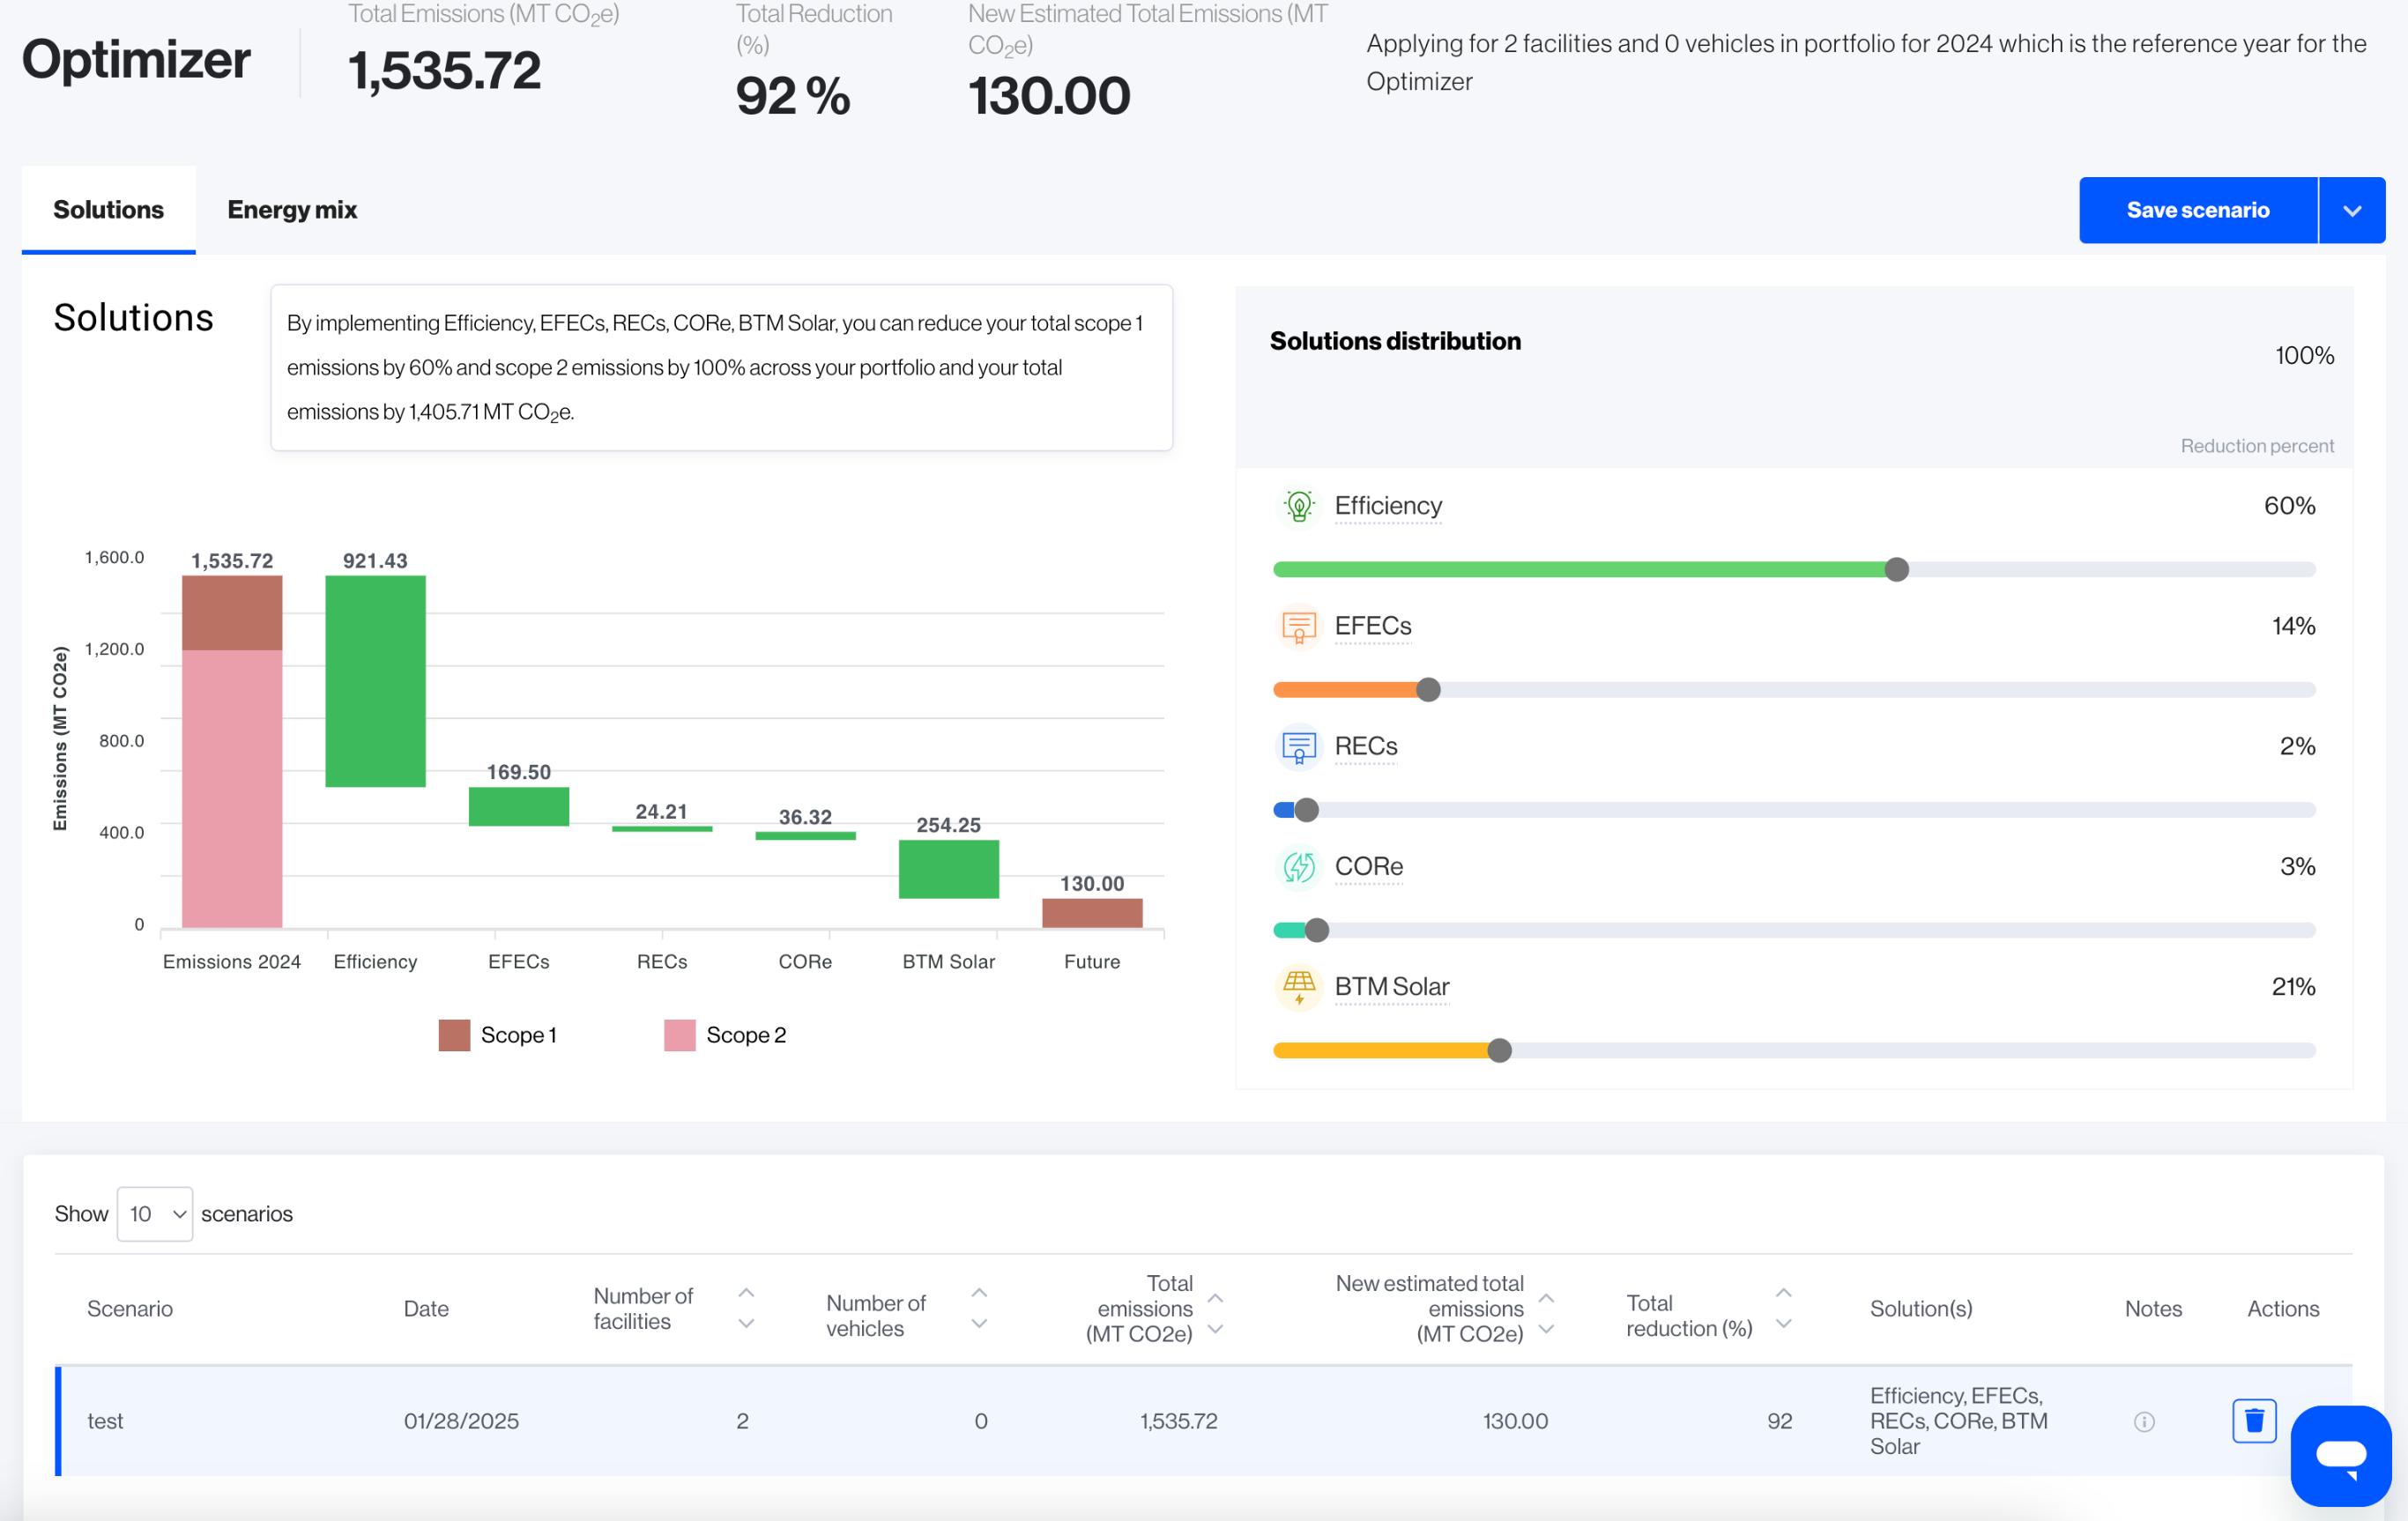Click the green RECs waterfall bar
The width and height of the screenshot is (2408, 1521).
(662, 829)
